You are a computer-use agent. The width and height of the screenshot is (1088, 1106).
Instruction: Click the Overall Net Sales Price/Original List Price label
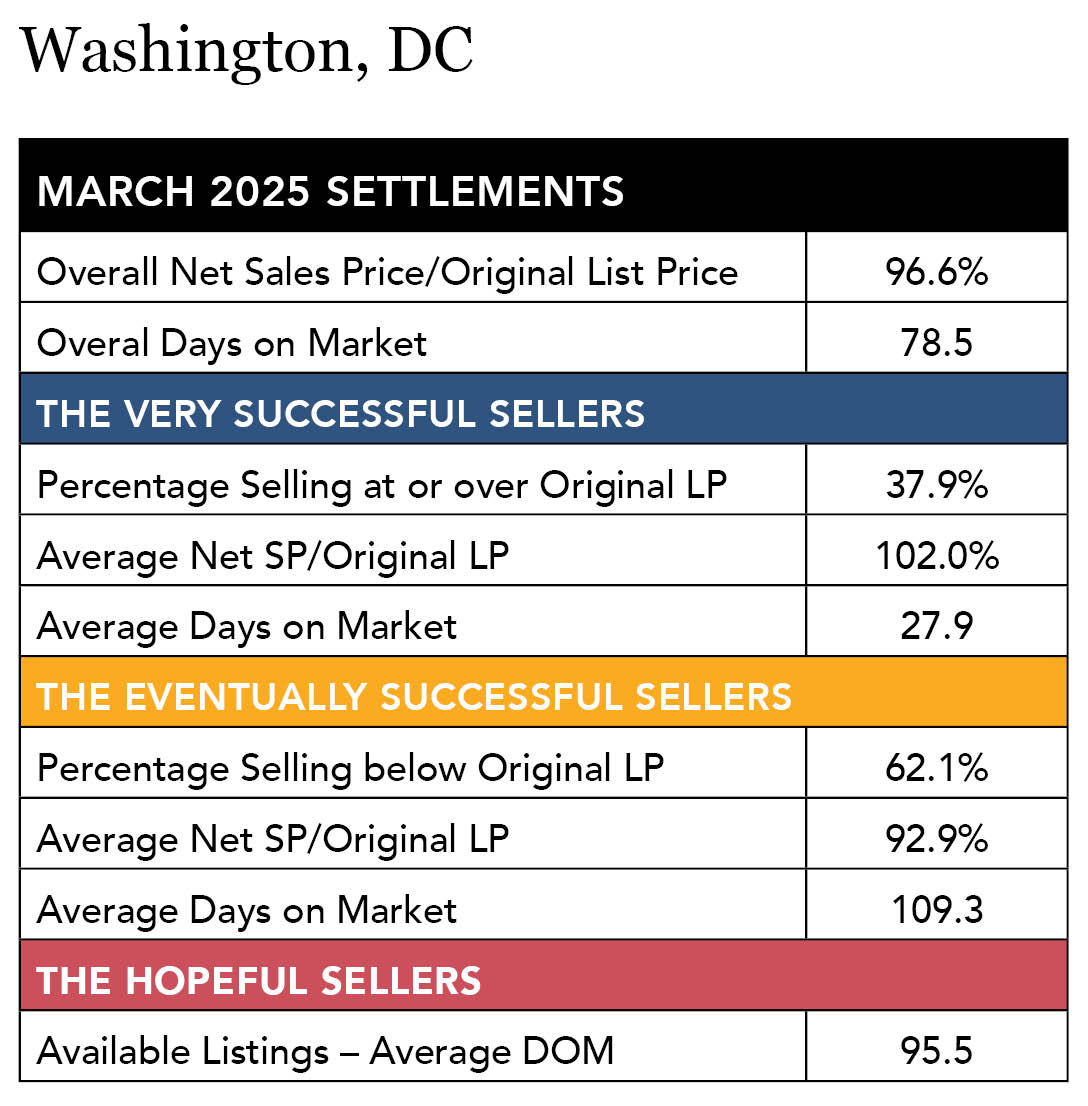pyautogui.click(x=387, y=271)
